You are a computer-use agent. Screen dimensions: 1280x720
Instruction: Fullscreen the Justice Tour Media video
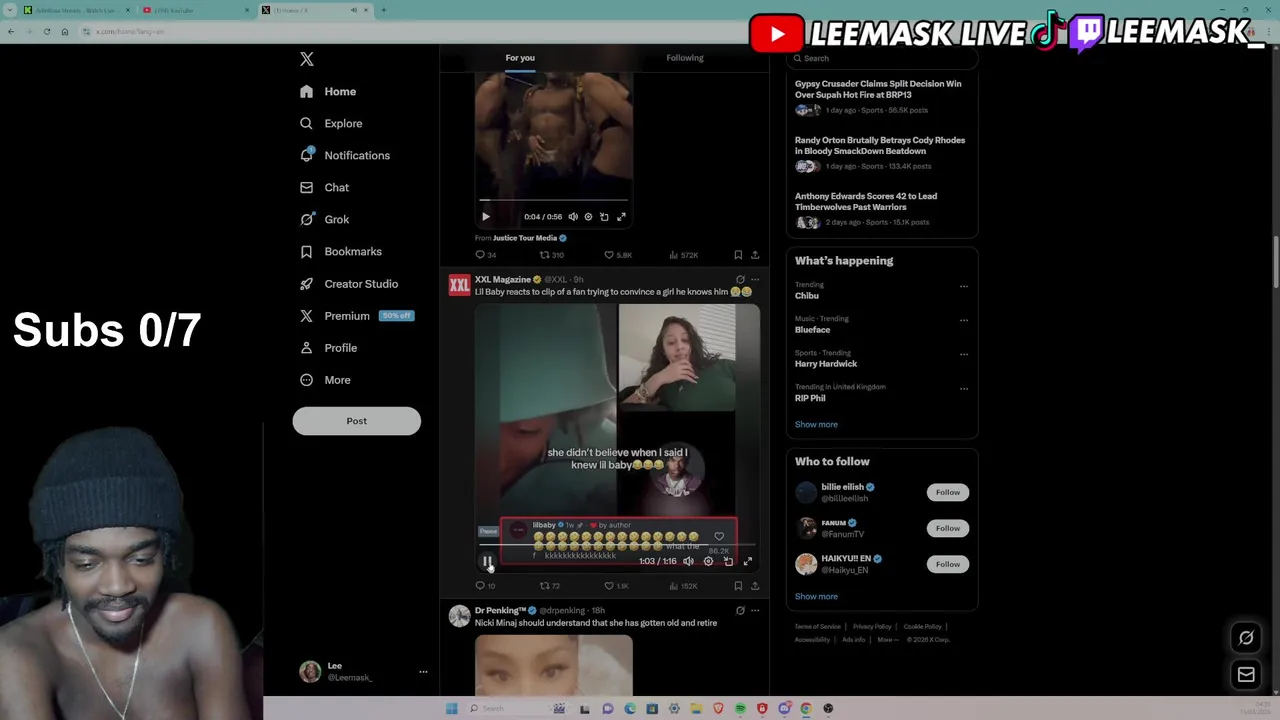pyautogui.click(x=621, y=216)
